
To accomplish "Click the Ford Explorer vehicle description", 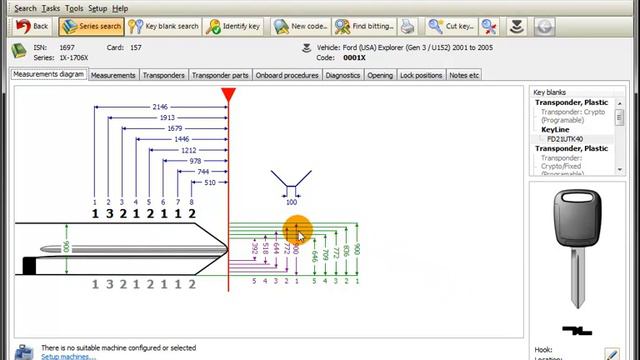I will point(418,48).
